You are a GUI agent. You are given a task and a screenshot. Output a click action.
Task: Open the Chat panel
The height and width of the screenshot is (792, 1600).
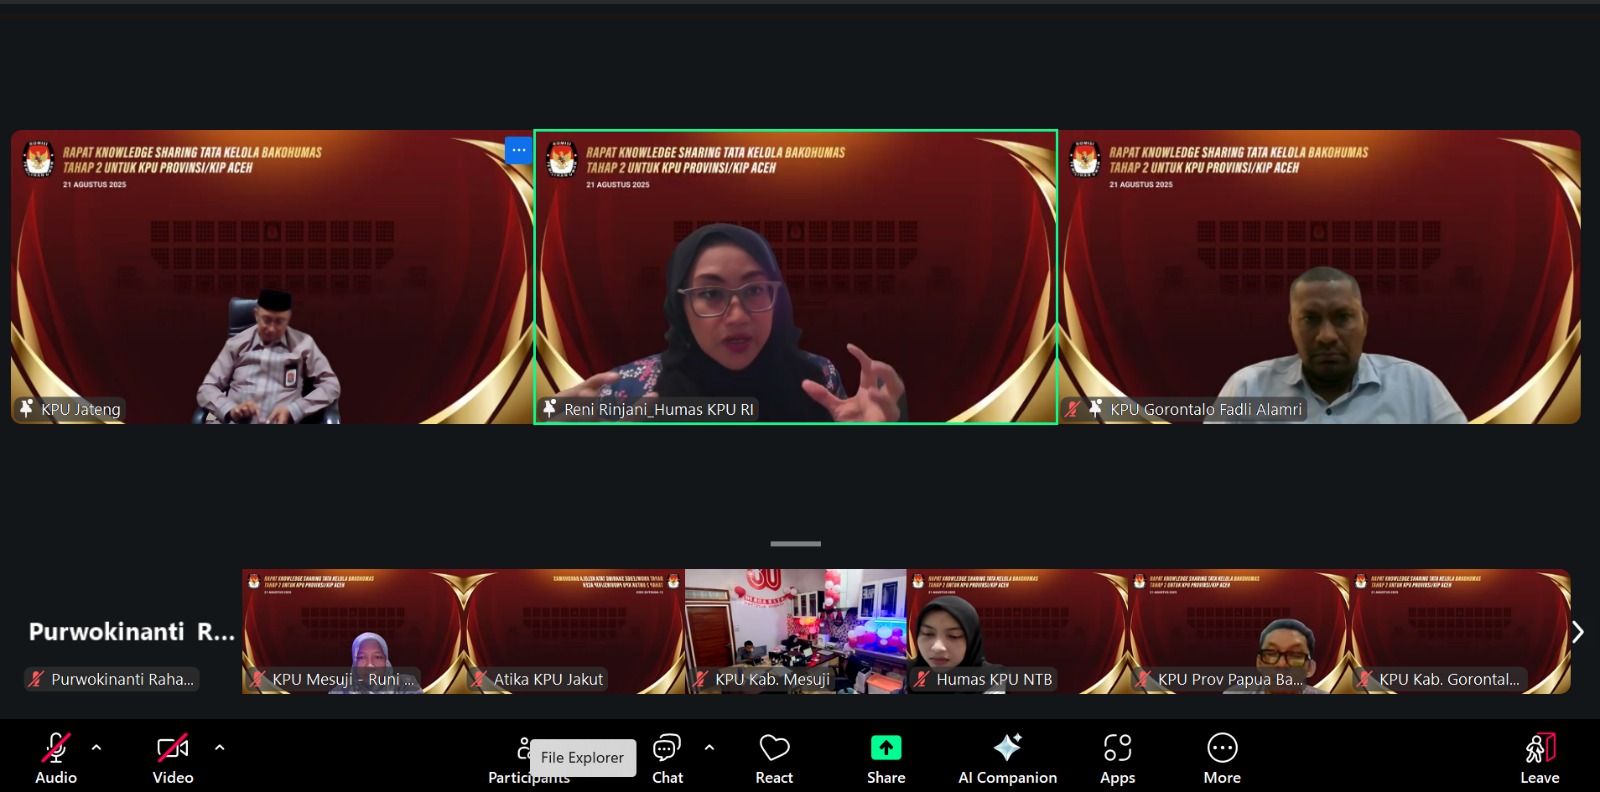pos(667,758)
